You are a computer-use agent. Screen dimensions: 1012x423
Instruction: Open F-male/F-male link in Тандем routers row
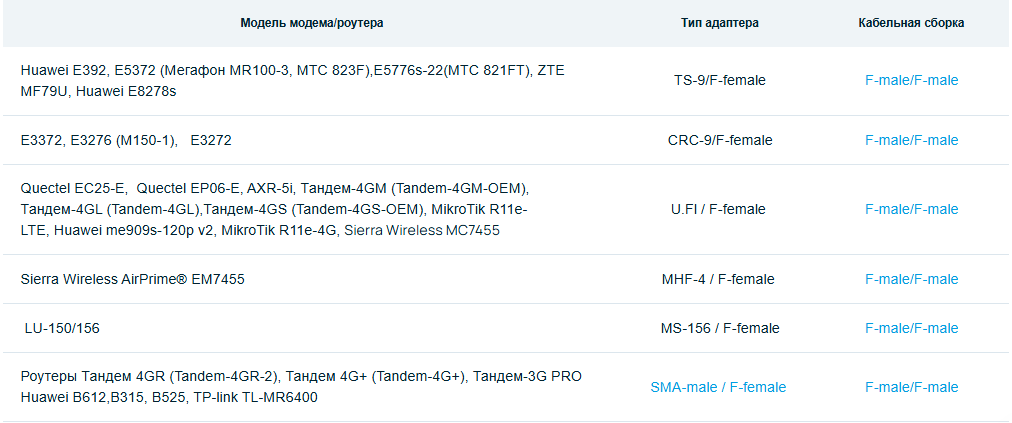(x=911, y=387)
